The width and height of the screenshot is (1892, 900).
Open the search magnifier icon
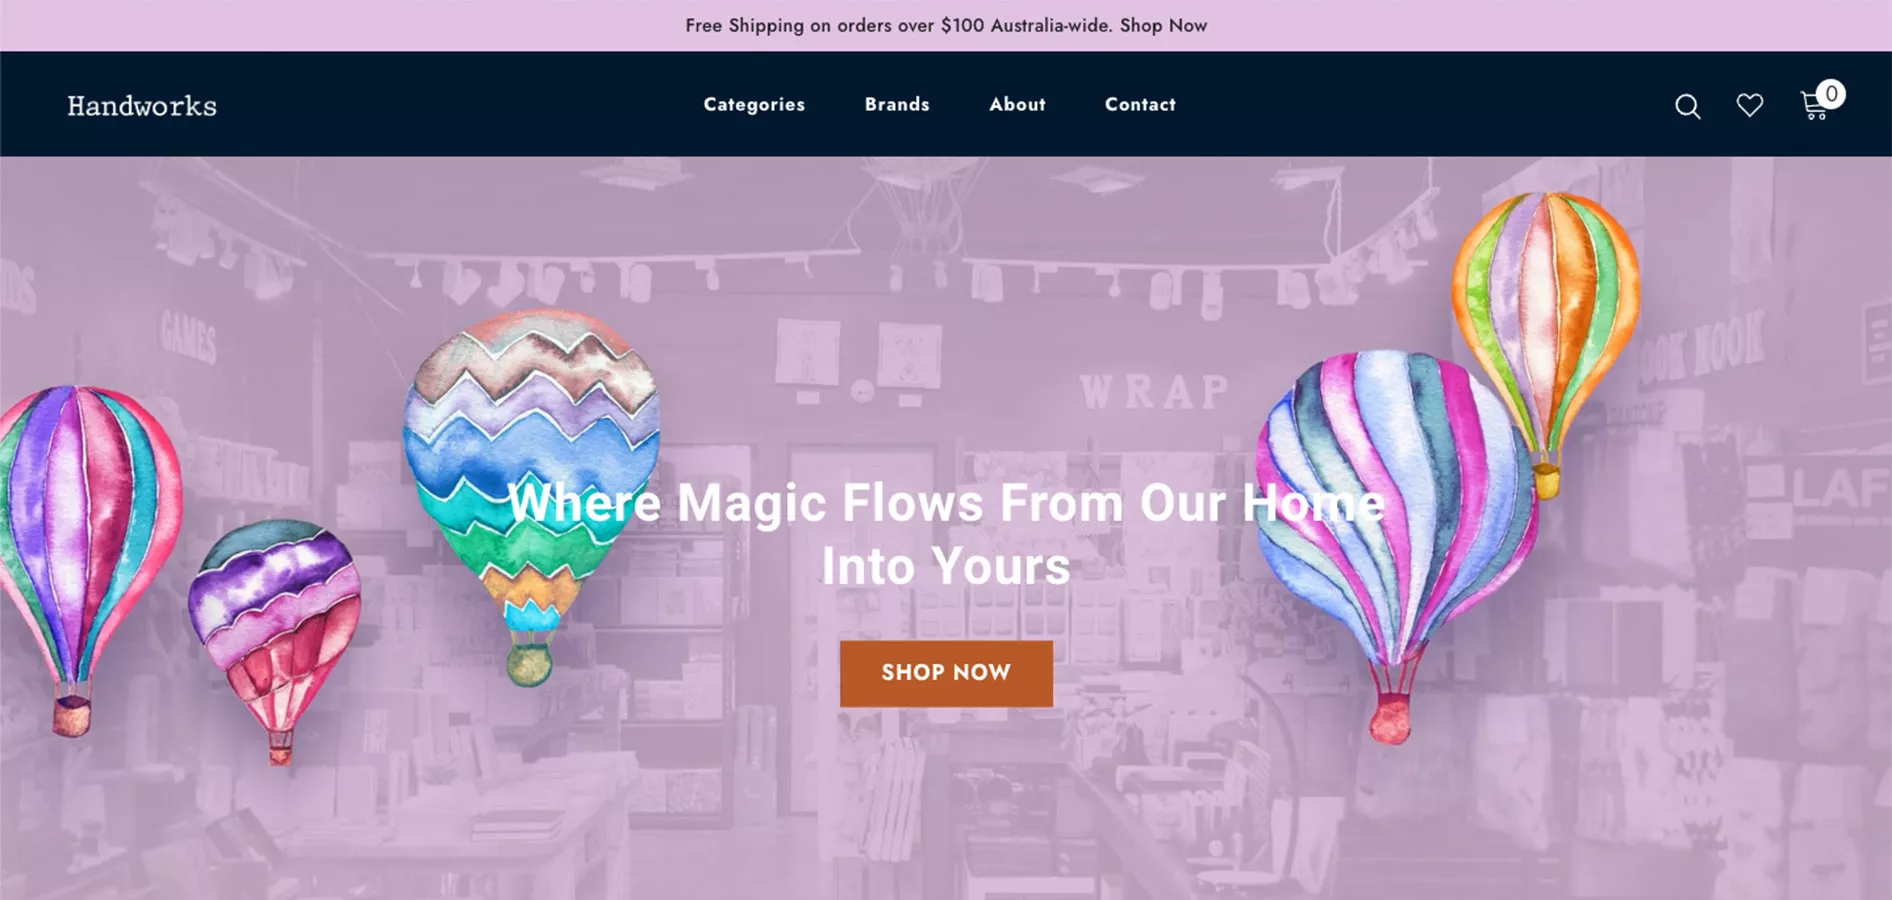(x=1687, y=106)
